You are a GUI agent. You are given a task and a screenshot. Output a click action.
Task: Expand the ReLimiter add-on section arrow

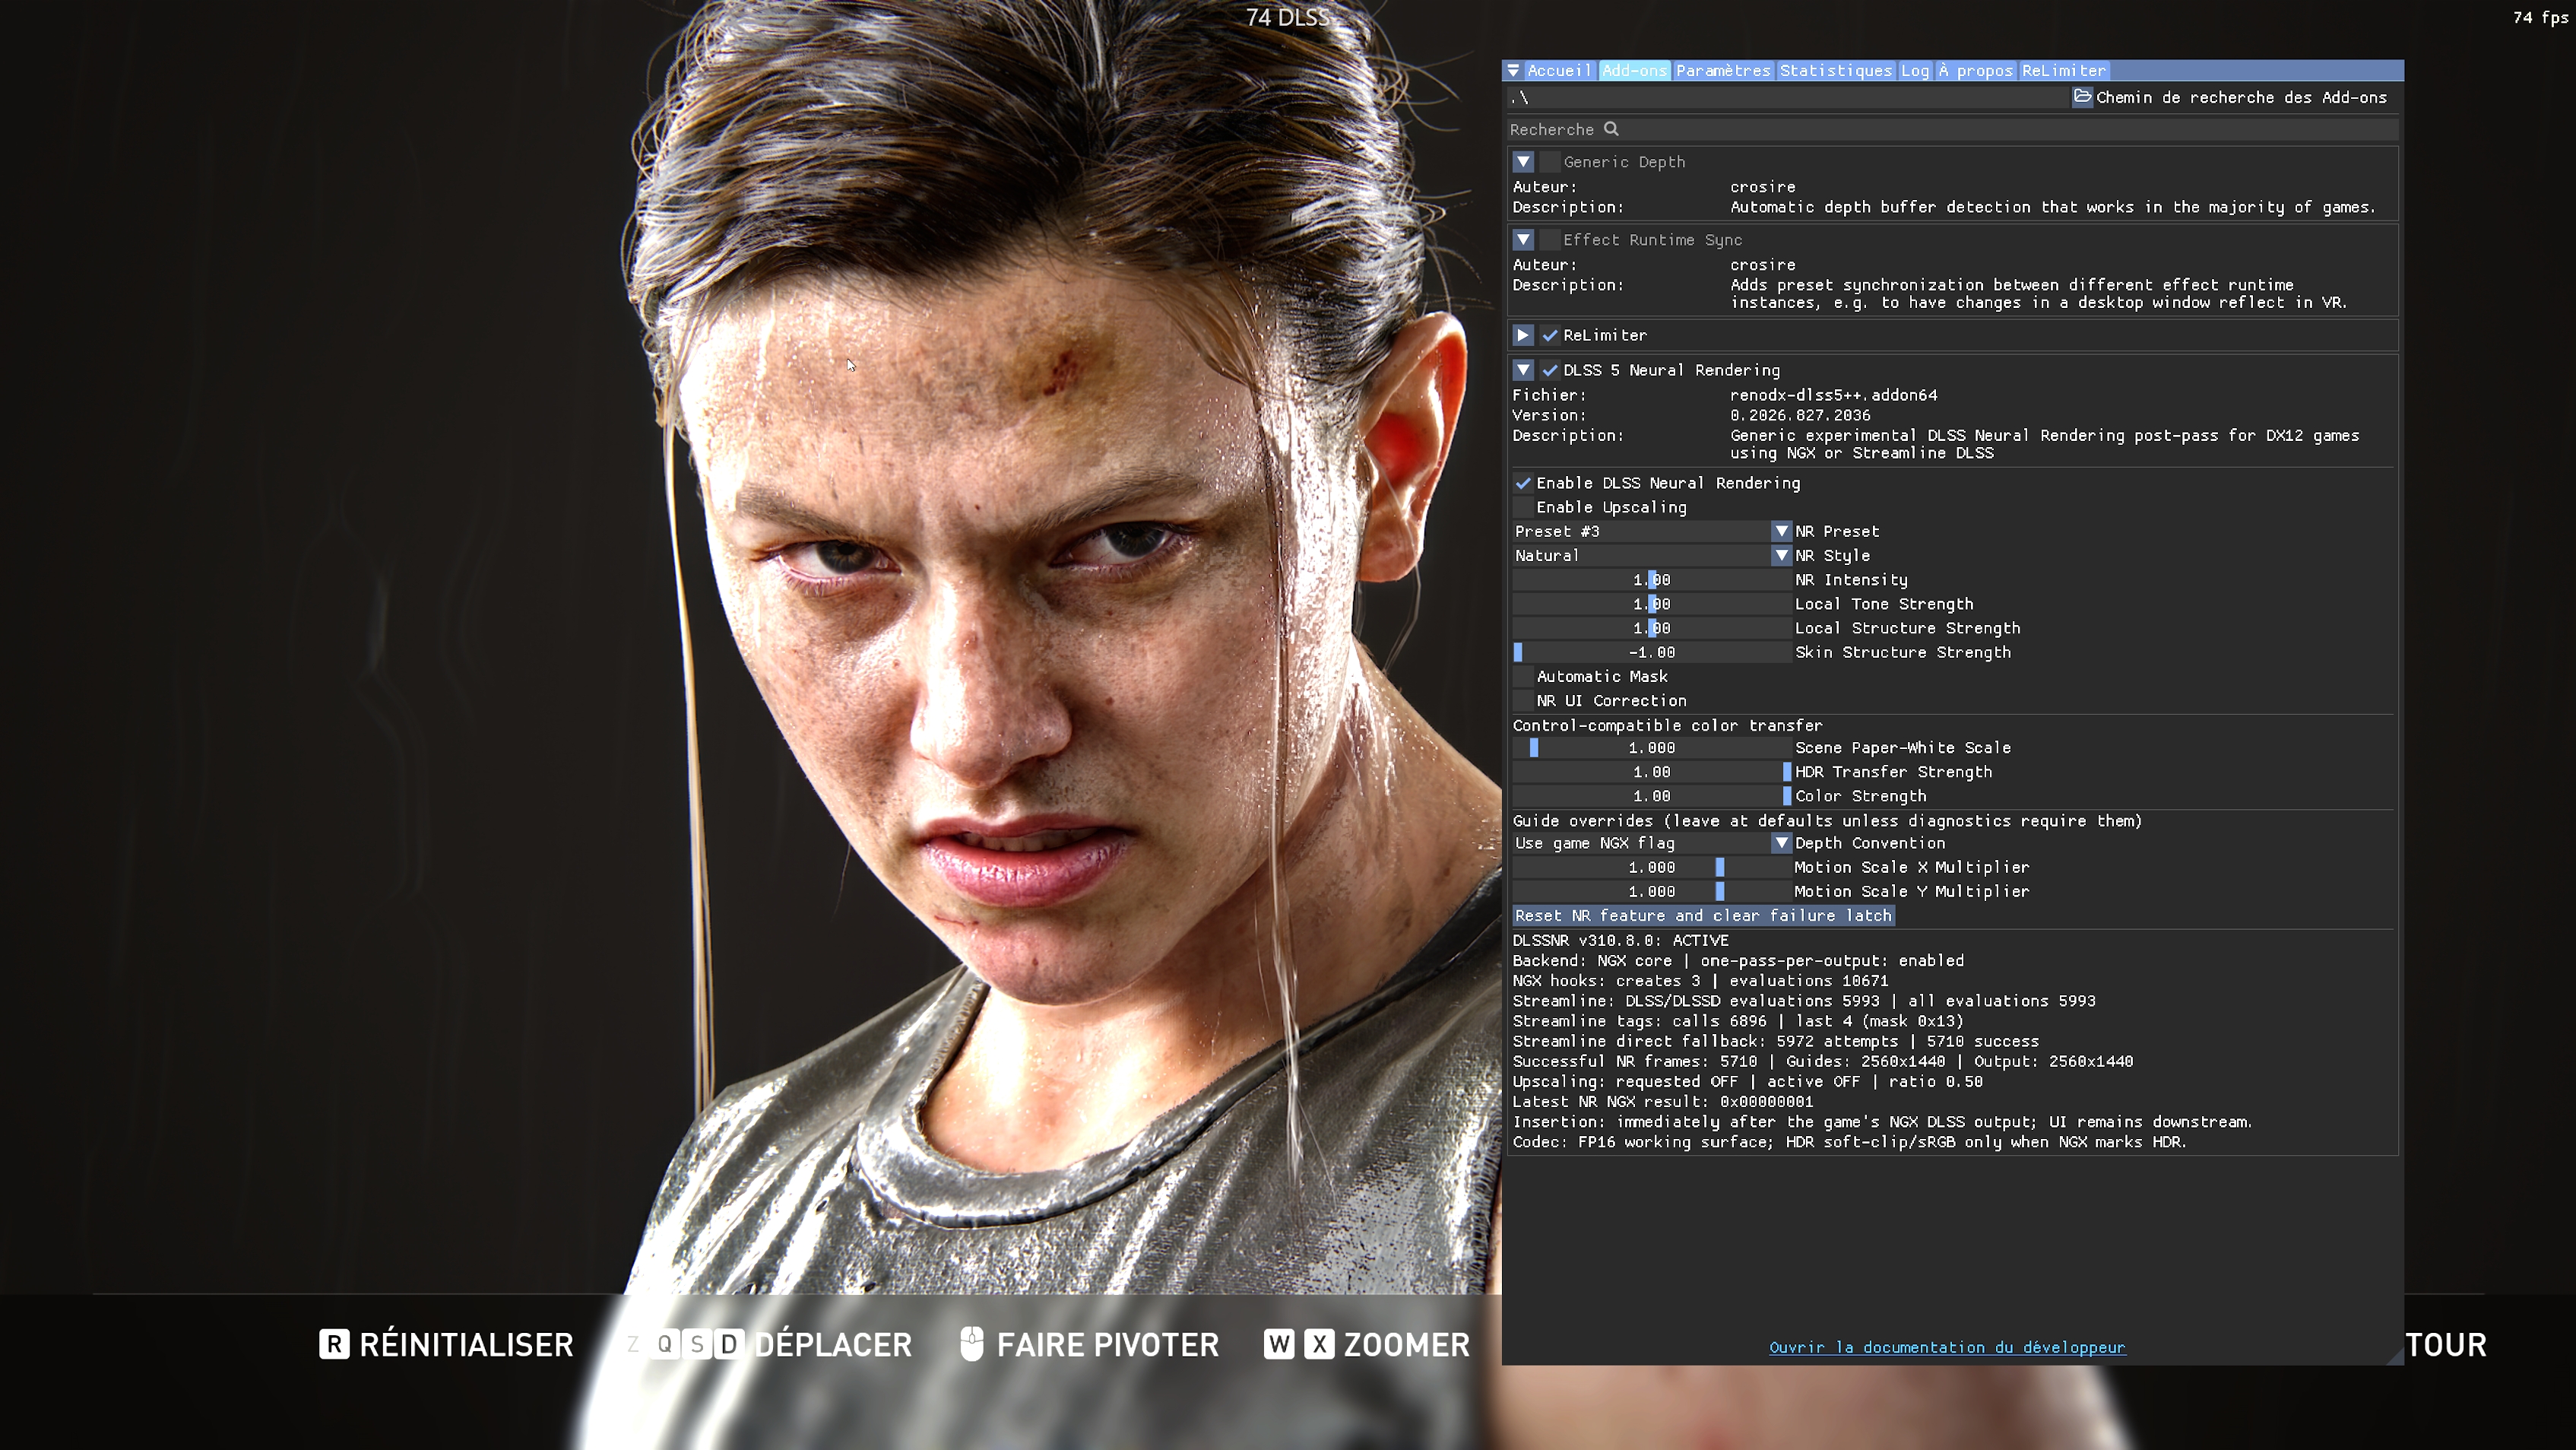click(1523, 335)
